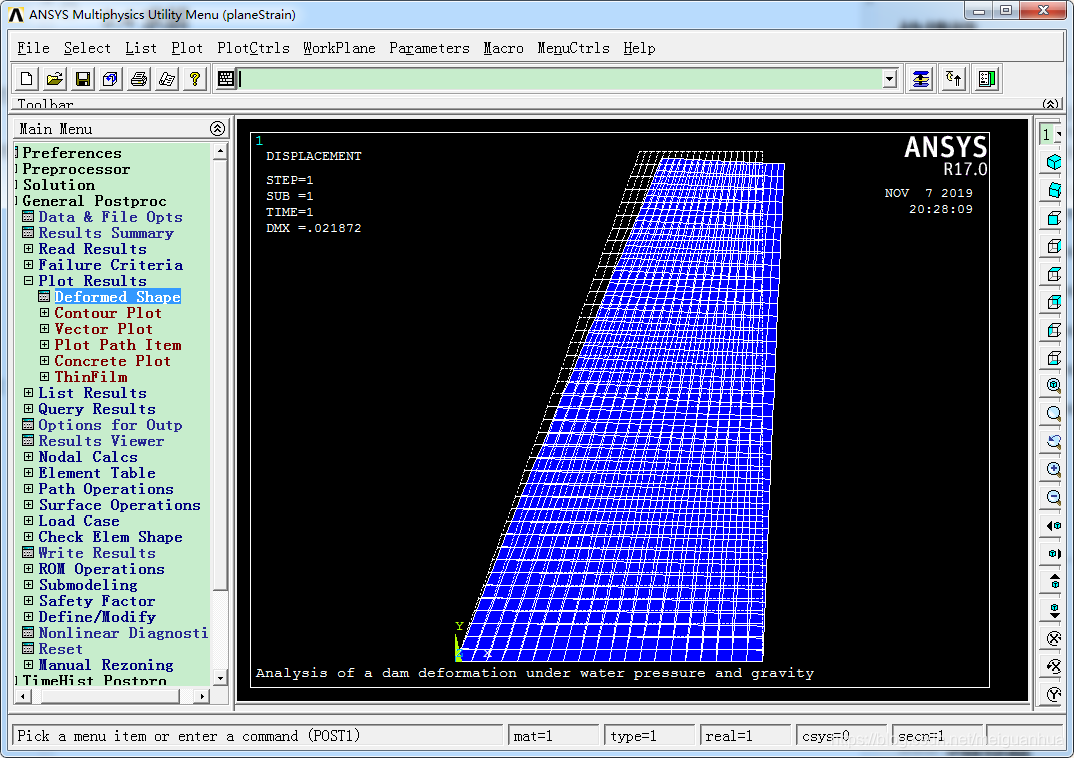1074x758 pixels.
Task: Expand the Contour Plot tree node
Action: pos(45,313)
